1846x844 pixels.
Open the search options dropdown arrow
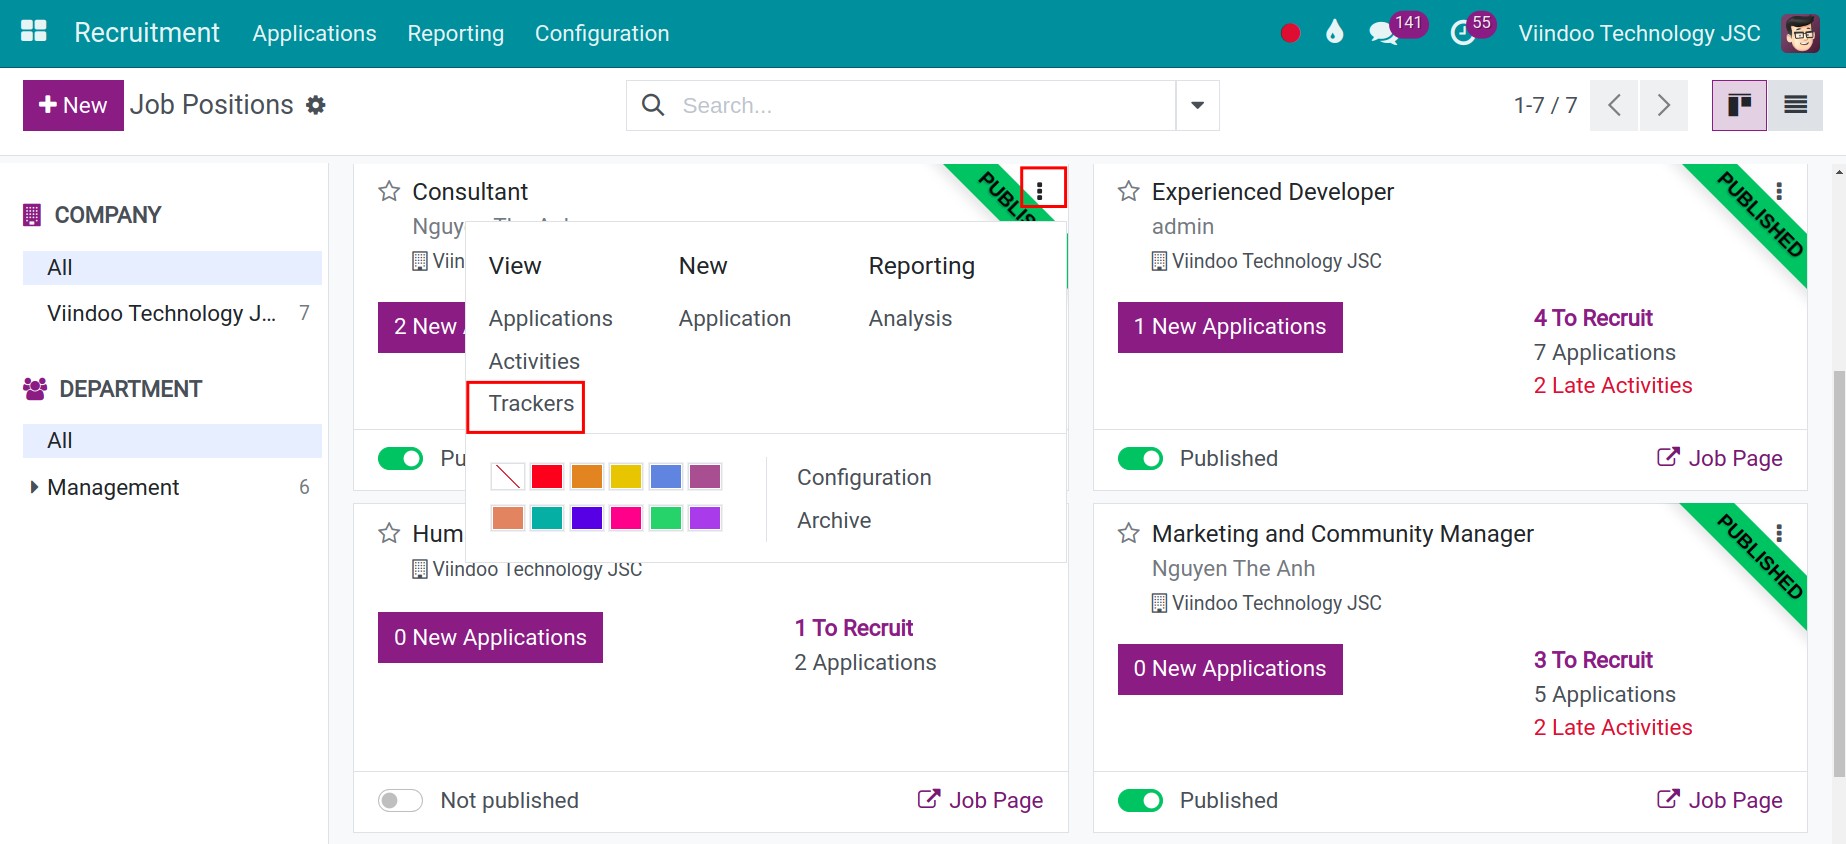point(1197,105)
